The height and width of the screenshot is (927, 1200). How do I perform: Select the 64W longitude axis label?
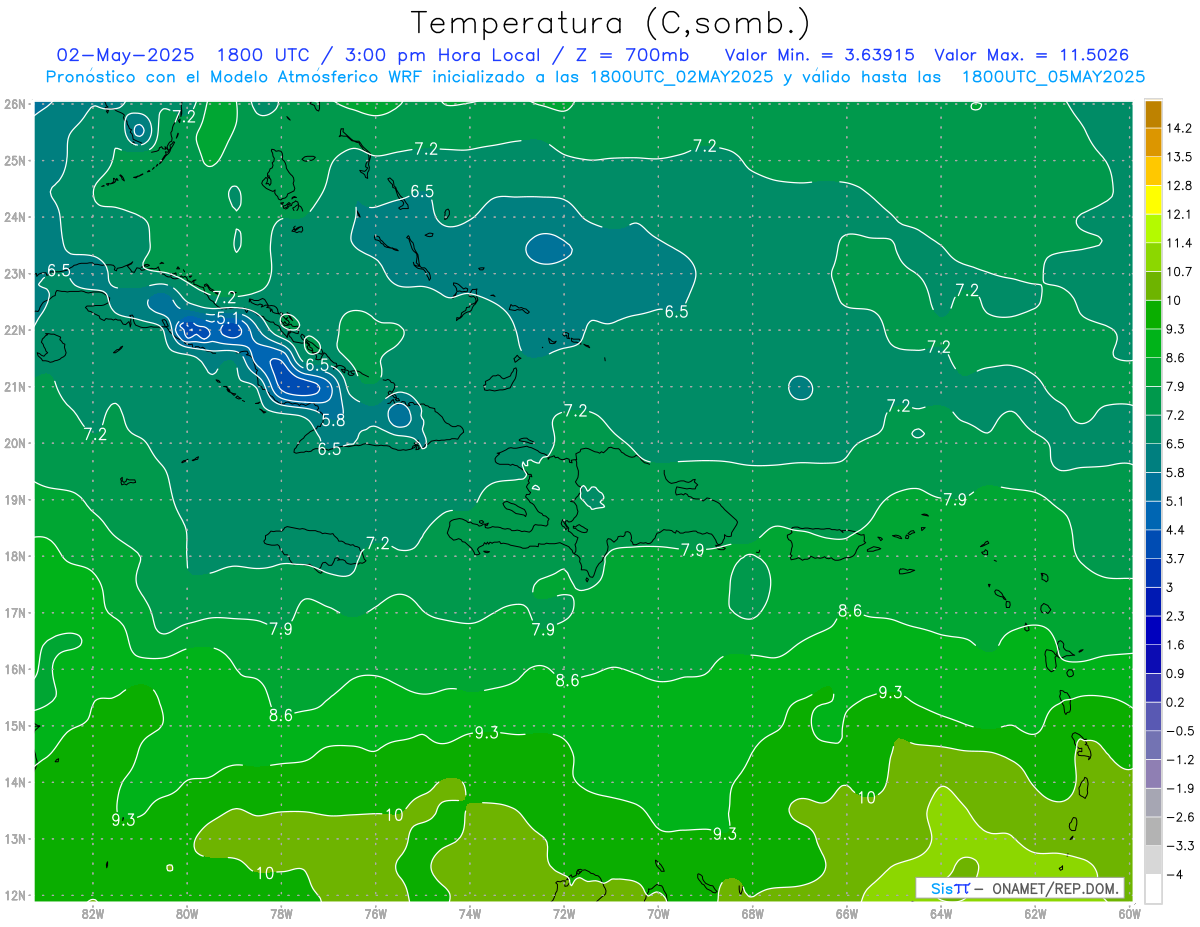[941, 912]
